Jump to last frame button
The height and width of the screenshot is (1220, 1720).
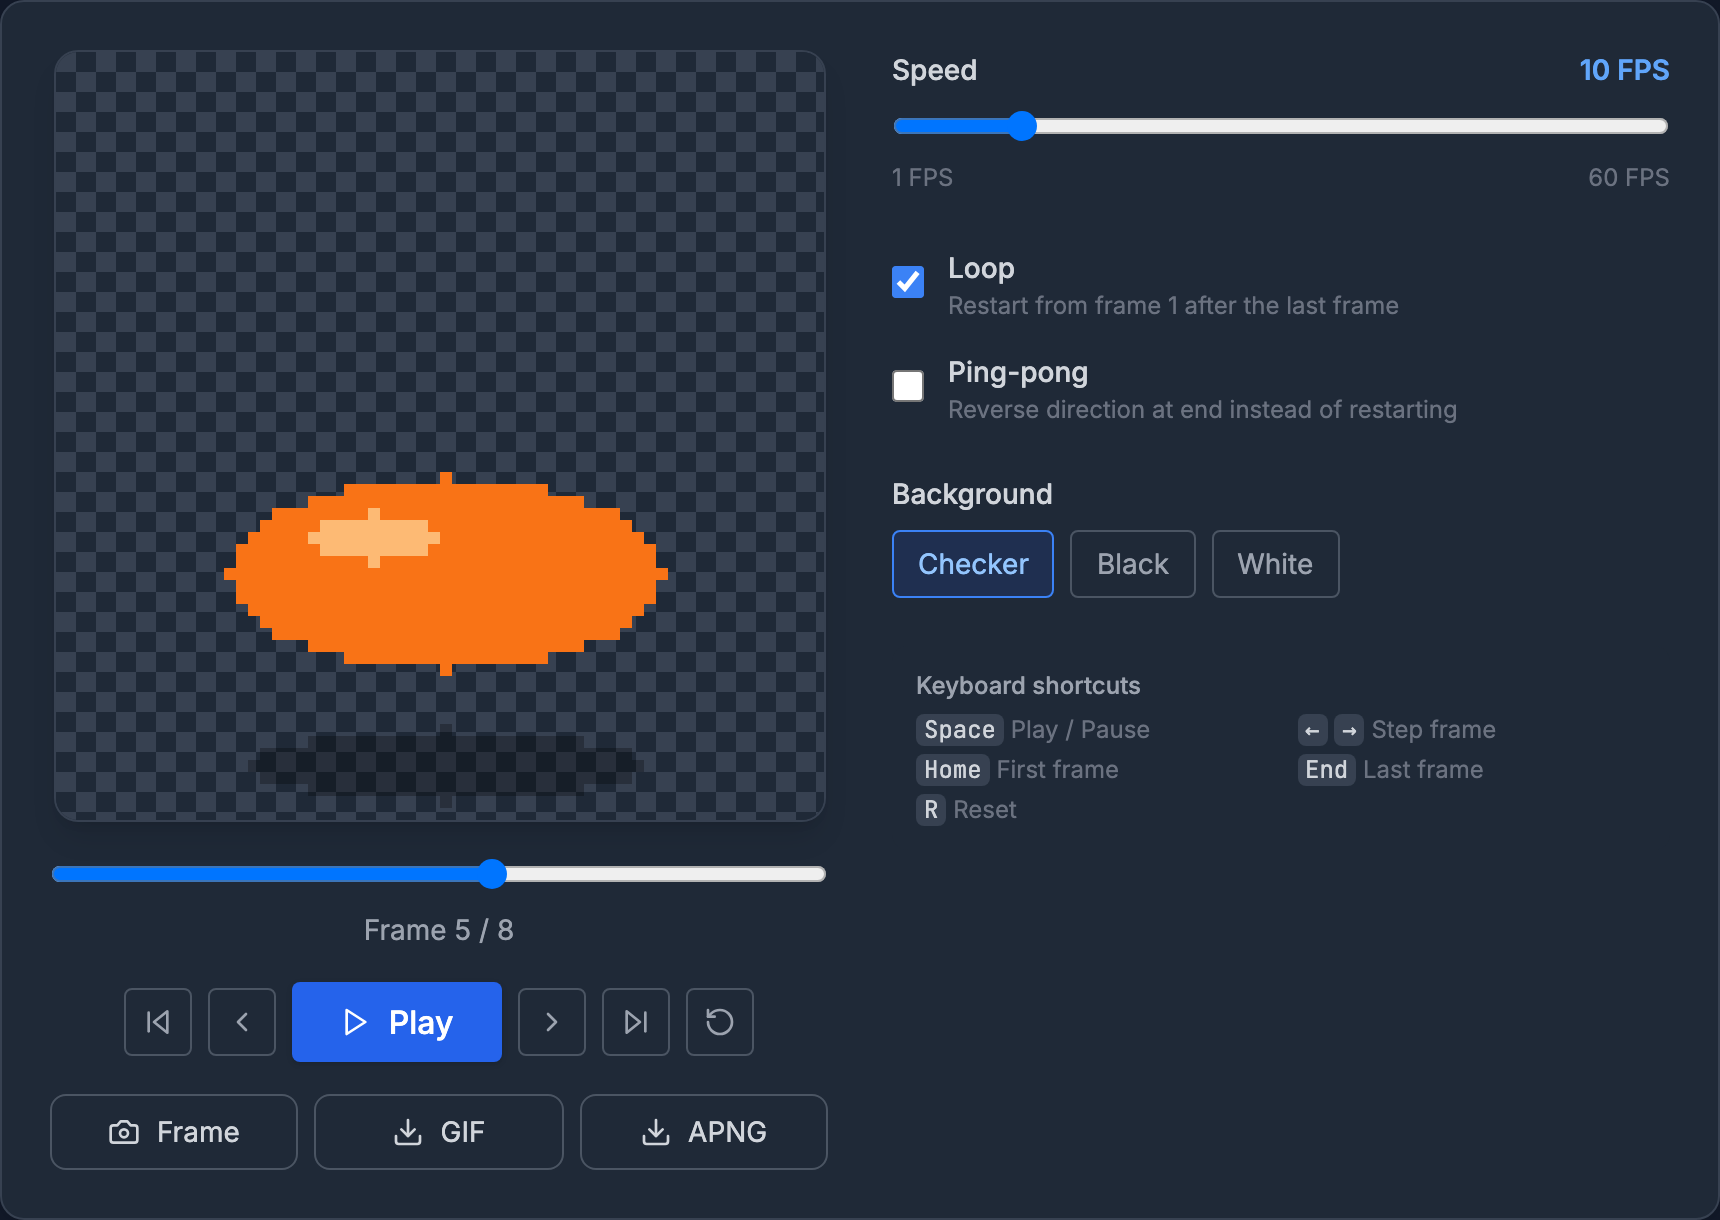pyautogui.click(x=636, y=1022)
